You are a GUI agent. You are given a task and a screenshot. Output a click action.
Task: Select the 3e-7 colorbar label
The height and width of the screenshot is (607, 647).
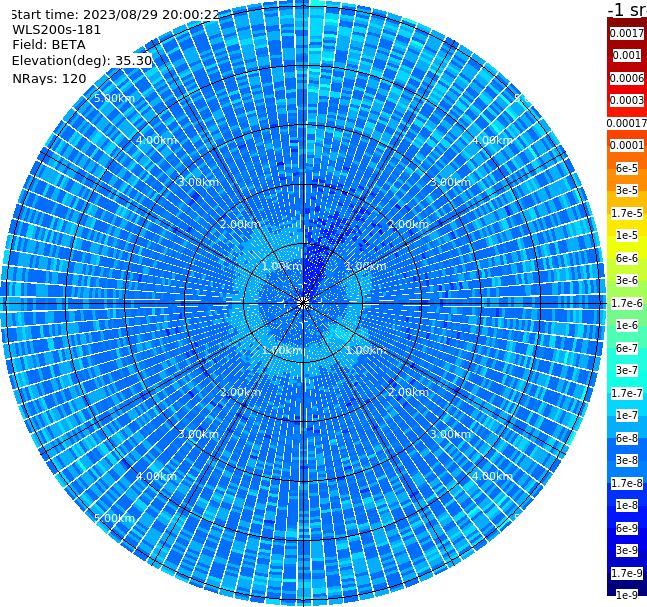click(x=626, y=370)
